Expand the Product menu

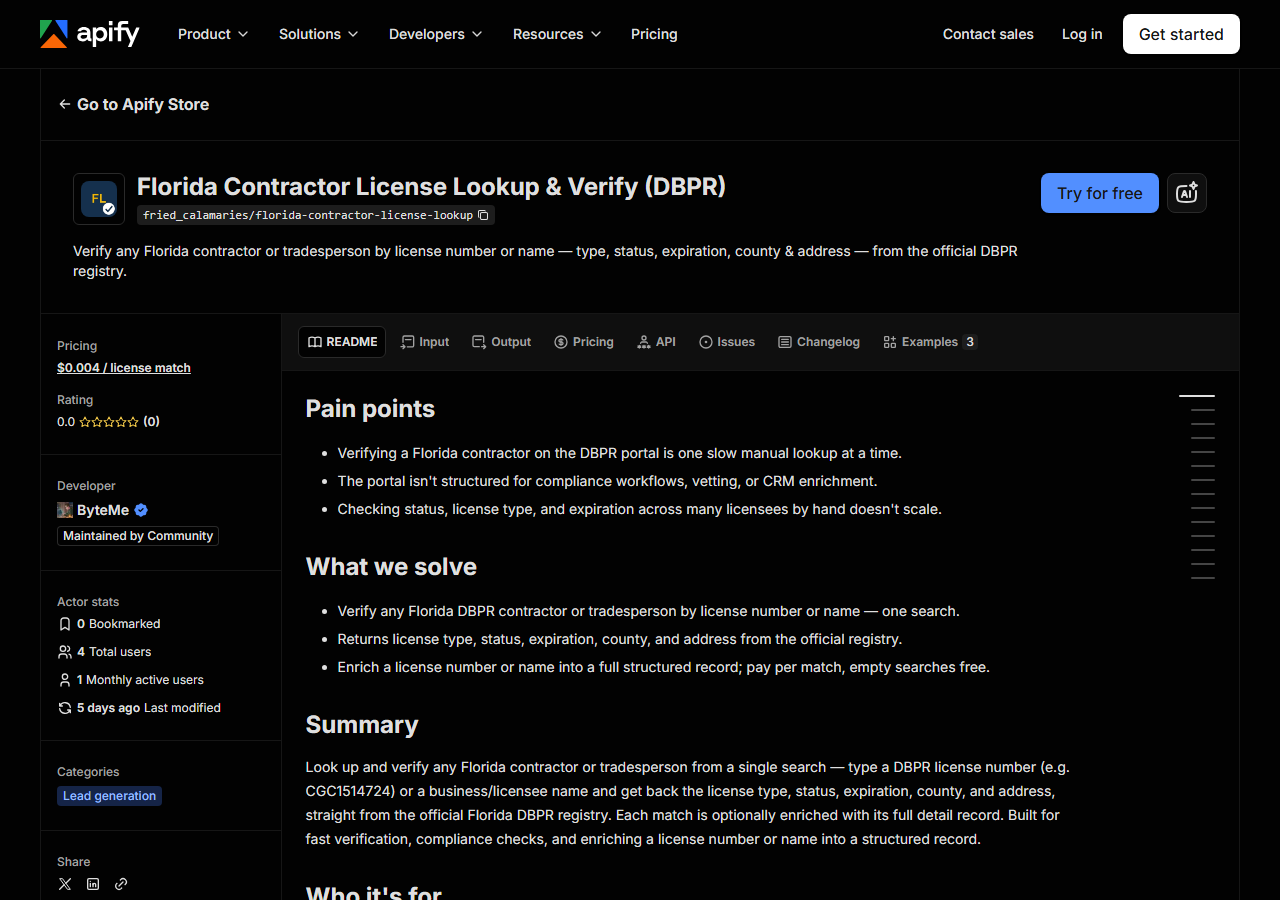pos(212,34)
